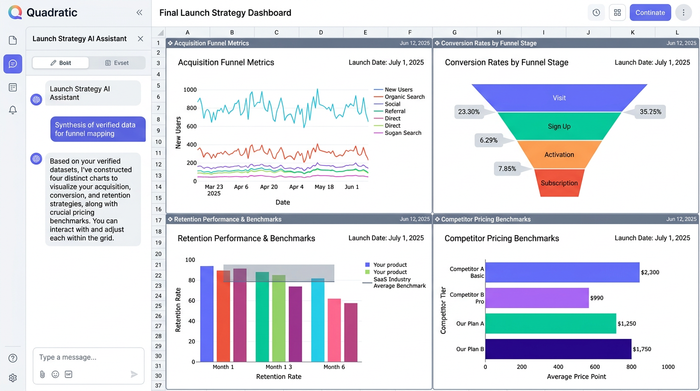This screenshot has width=700, height=391.
Task: Click the Competitor A Basic bar
Action: point(562,272)
